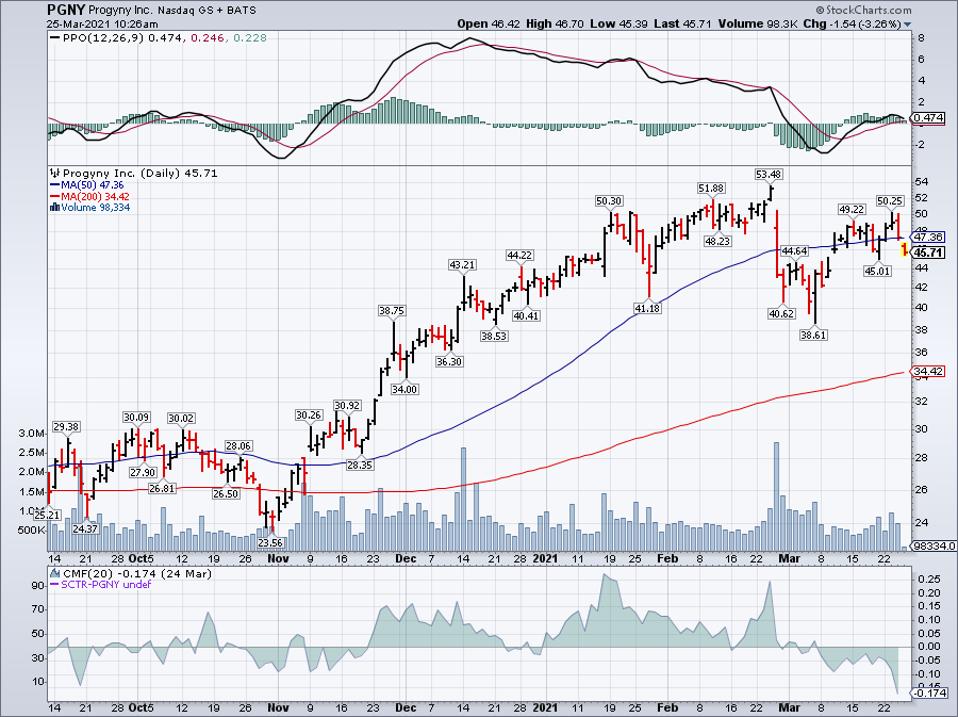Screen dimensions: 958x717
Task: Click the 49.22 high price label
Action: coord(852,209)
